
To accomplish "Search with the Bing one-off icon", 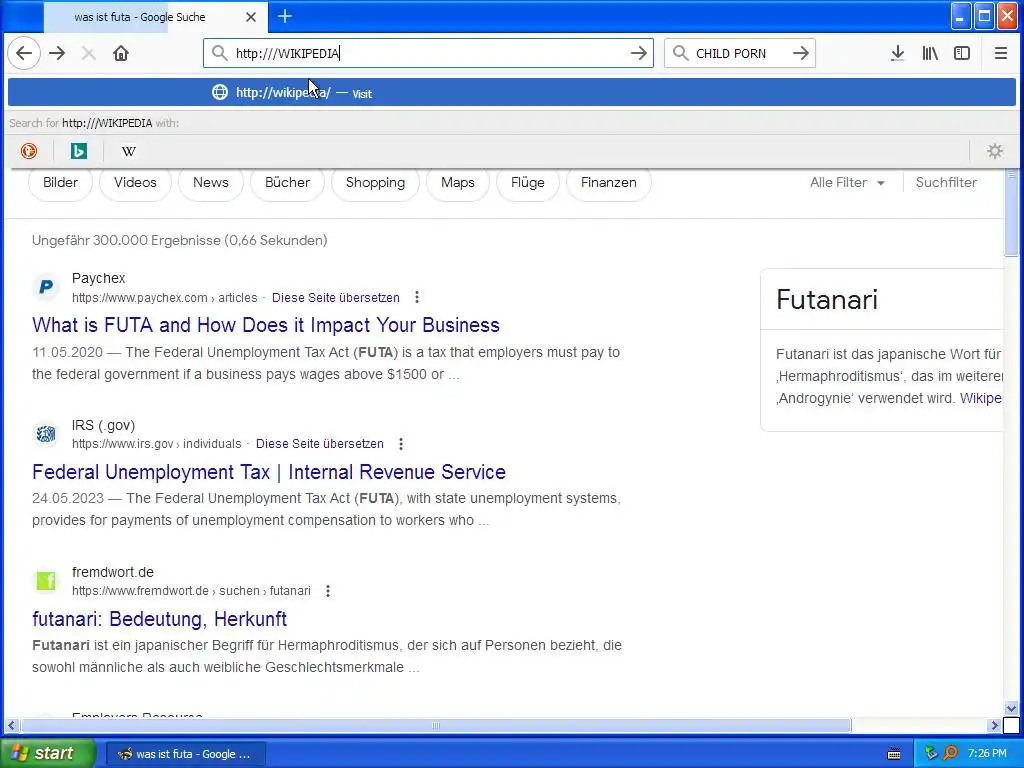I will 79,151.
